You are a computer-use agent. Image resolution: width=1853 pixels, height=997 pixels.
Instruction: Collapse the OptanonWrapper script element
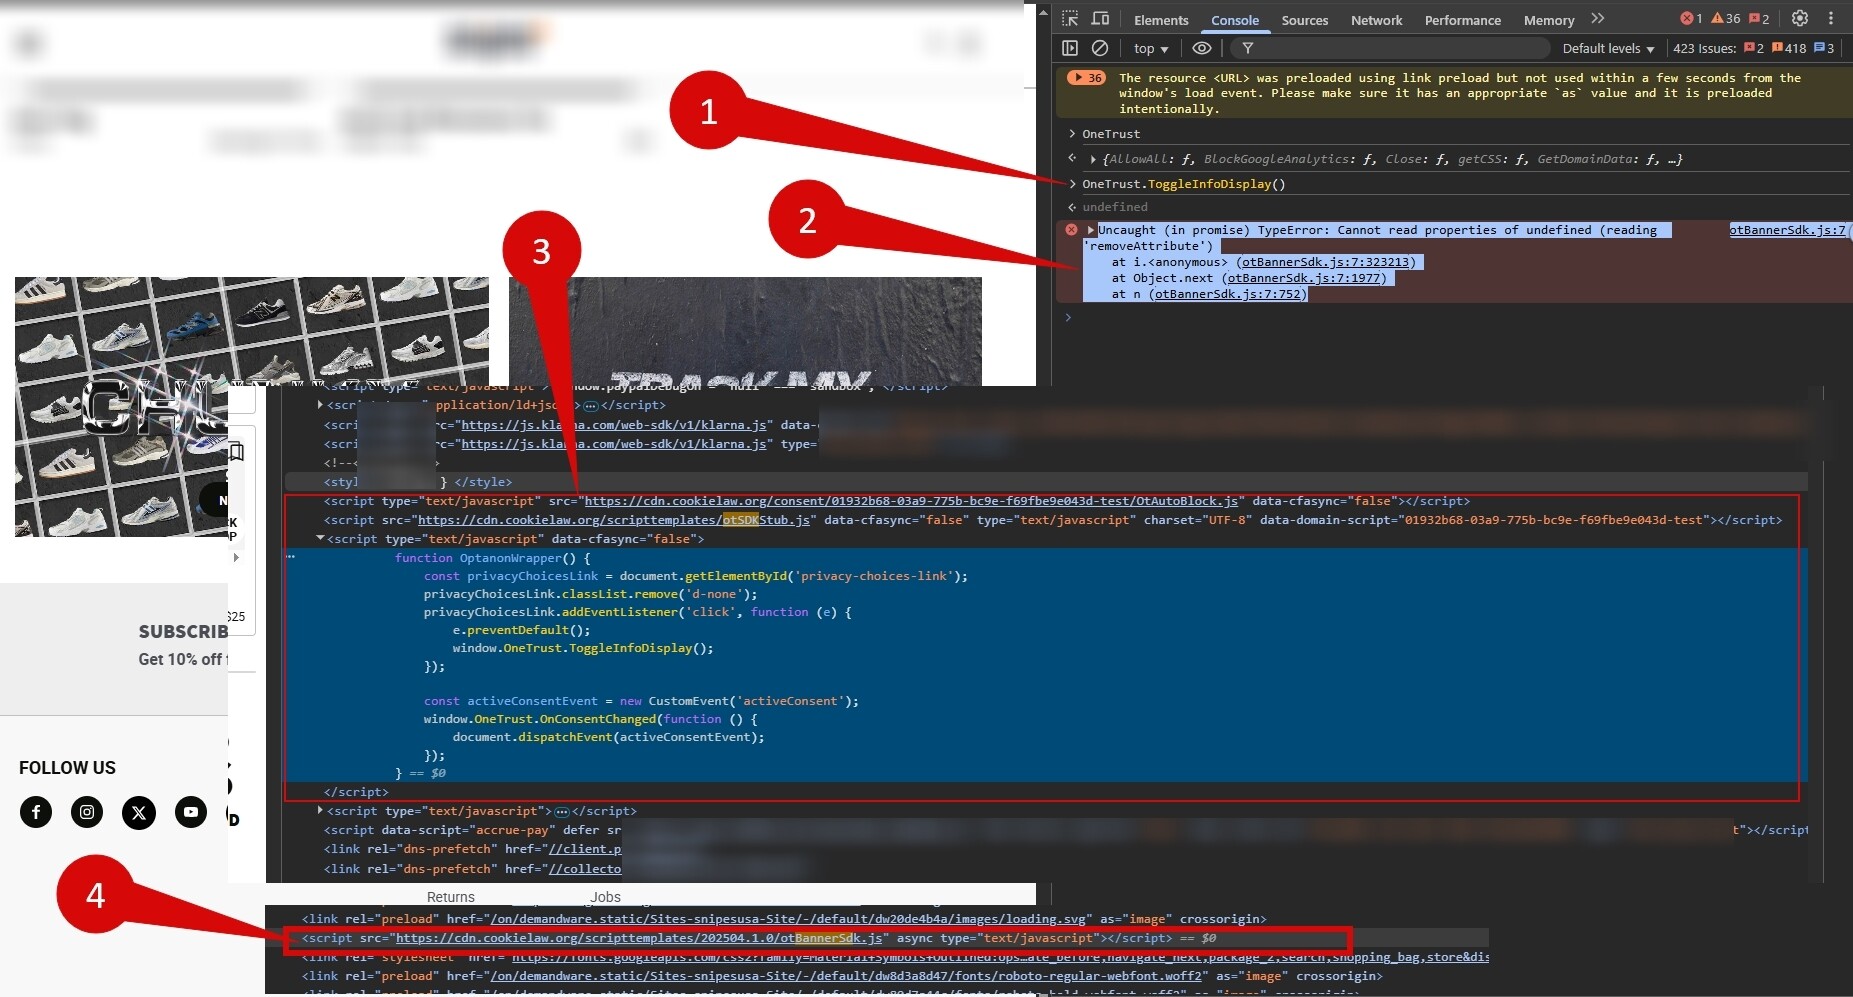(320, 539)
